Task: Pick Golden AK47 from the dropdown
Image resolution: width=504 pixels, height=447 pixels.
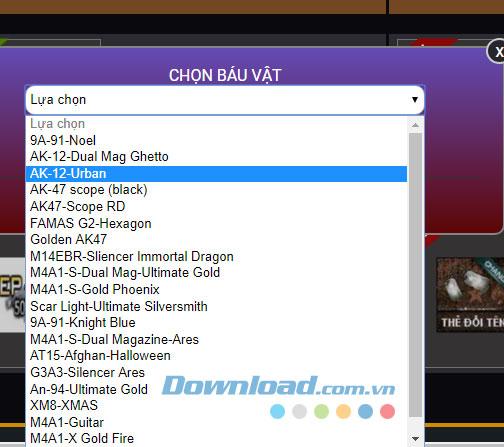Action: click(216, 240)
